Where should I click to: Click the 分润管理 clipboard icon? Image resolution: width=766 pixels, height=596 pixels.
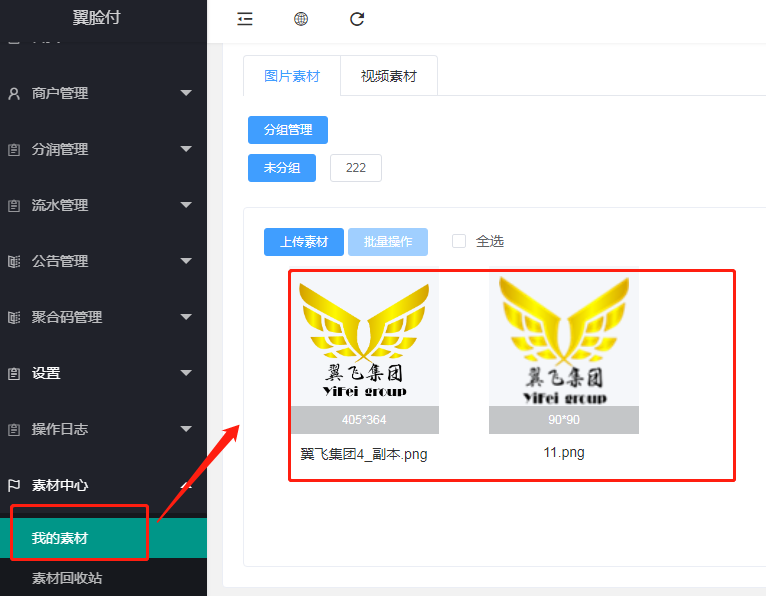[14, 149]
